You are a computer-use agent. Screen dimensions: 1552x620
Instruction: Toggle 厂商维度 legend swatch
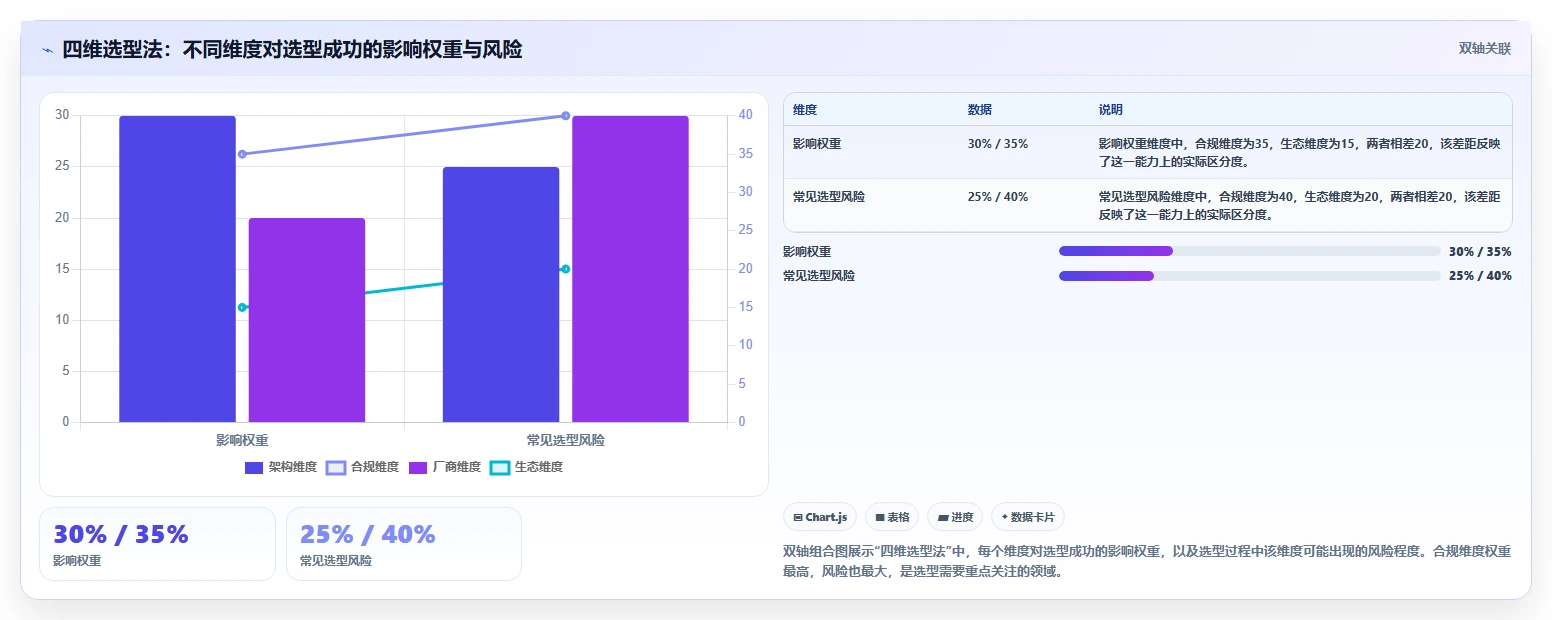(x=418, y=467)
